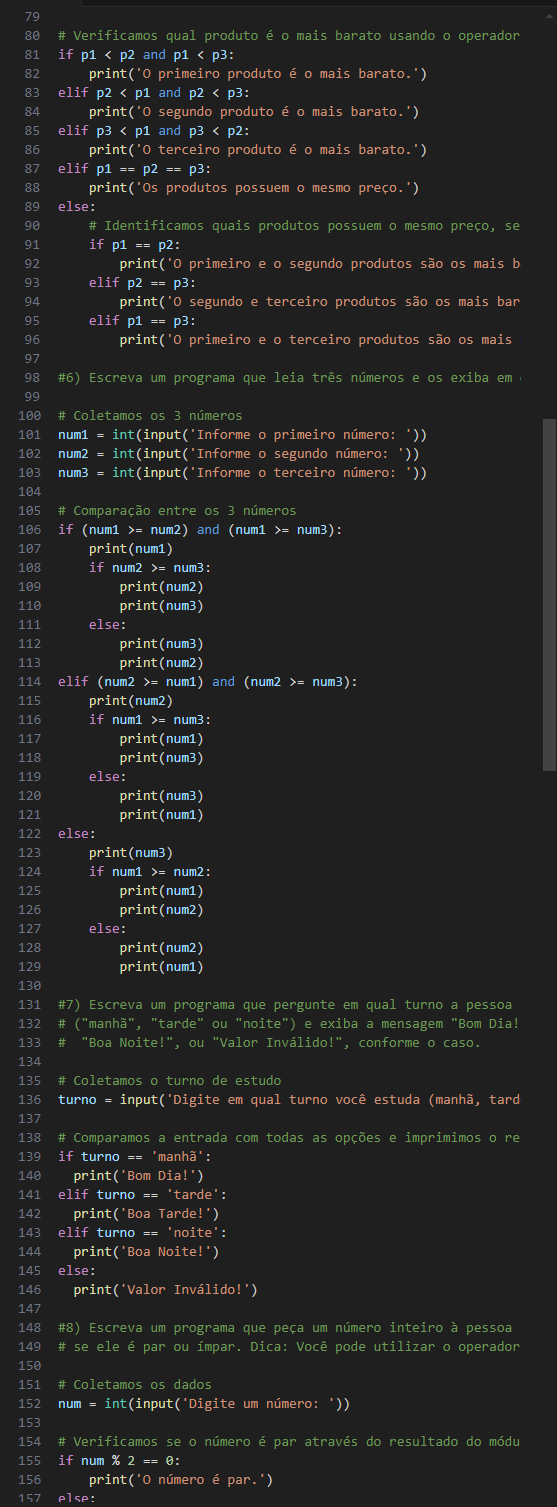Click comment '# Identificamos quais produtos possuem o mesmo preço'

click(304, 225)
